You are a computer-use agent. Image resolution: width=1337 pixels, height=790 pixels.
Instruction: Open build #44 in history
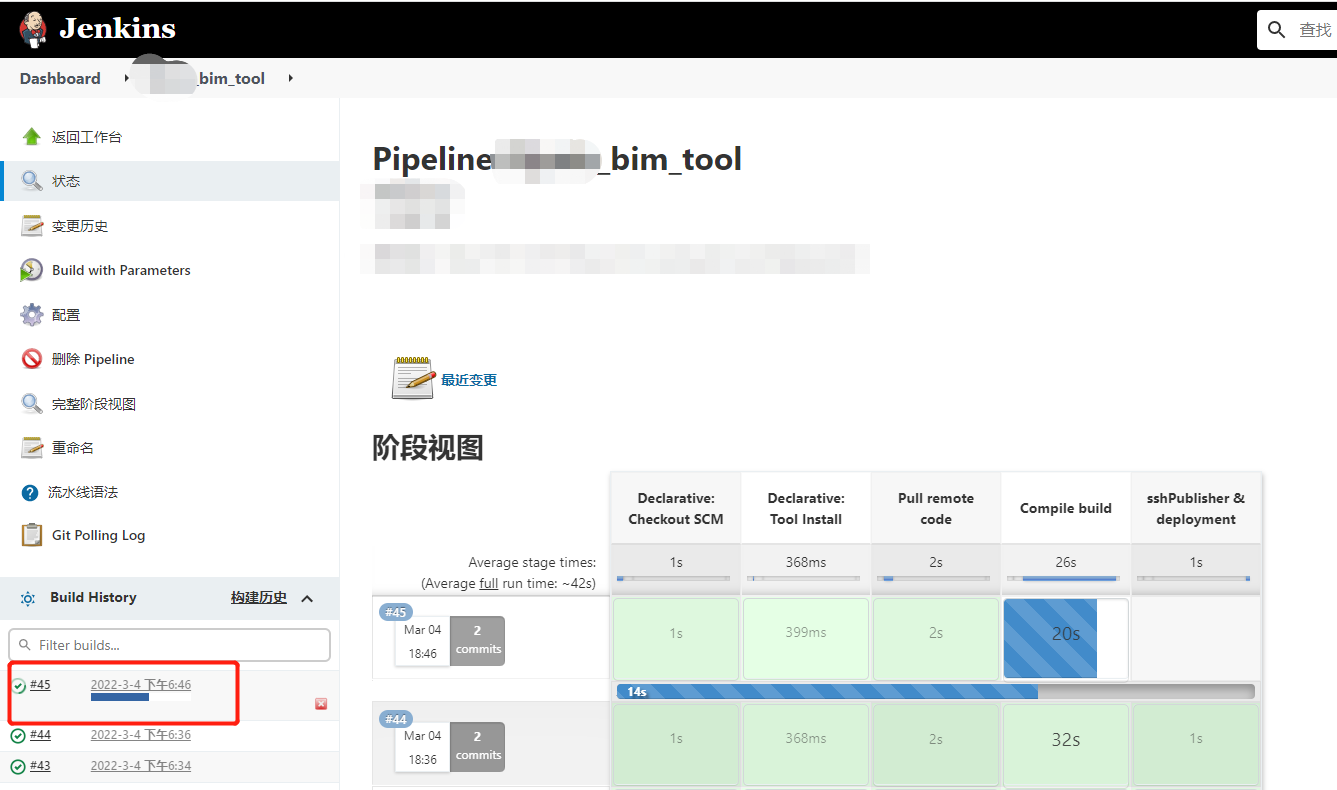(40, 735)
